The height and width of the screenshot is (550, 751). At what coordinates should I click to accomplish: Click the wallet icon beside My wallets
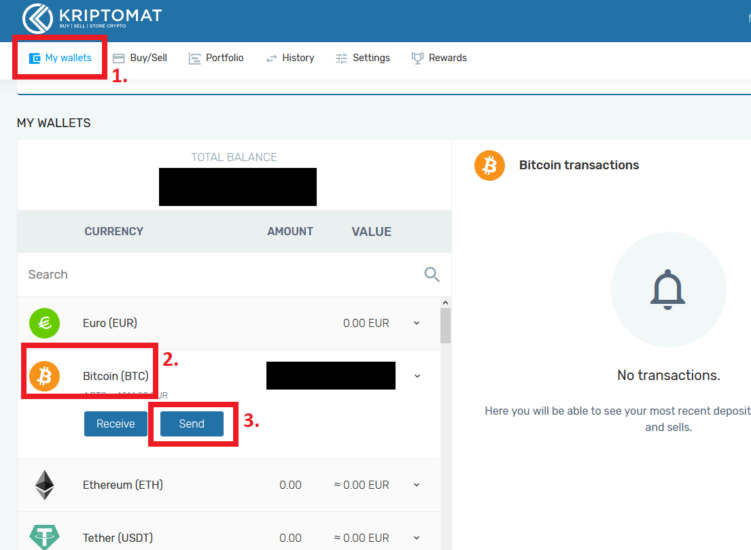[34, 58]
